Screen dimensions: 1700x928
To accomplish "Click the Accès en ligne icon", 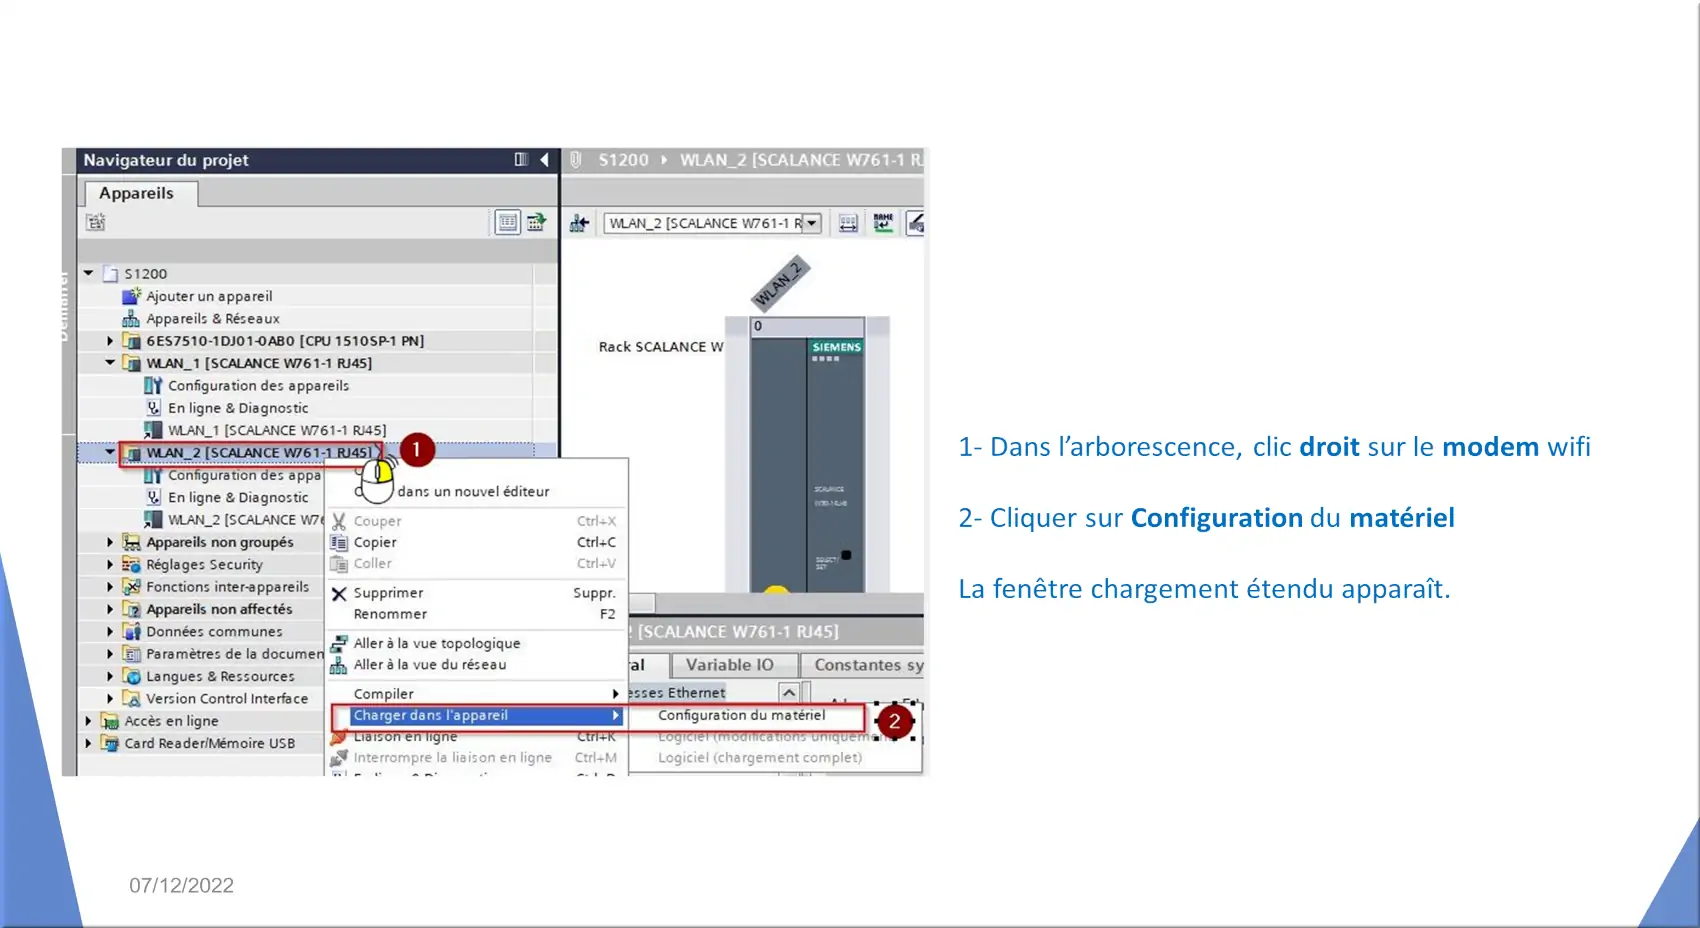I will click(109, 721).
